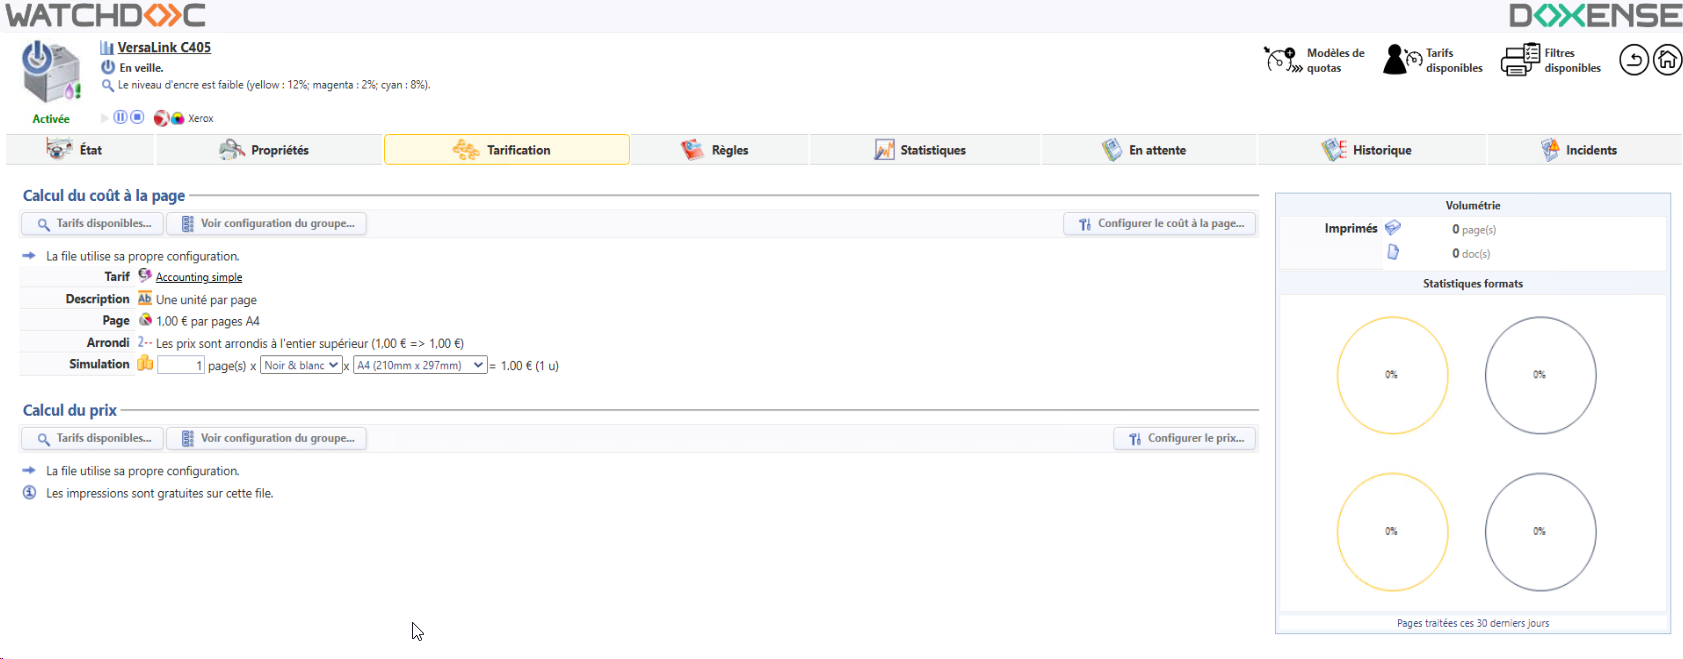
Task: Pause the VersaLink C405 print queue
Action: [x=120, y=117]
